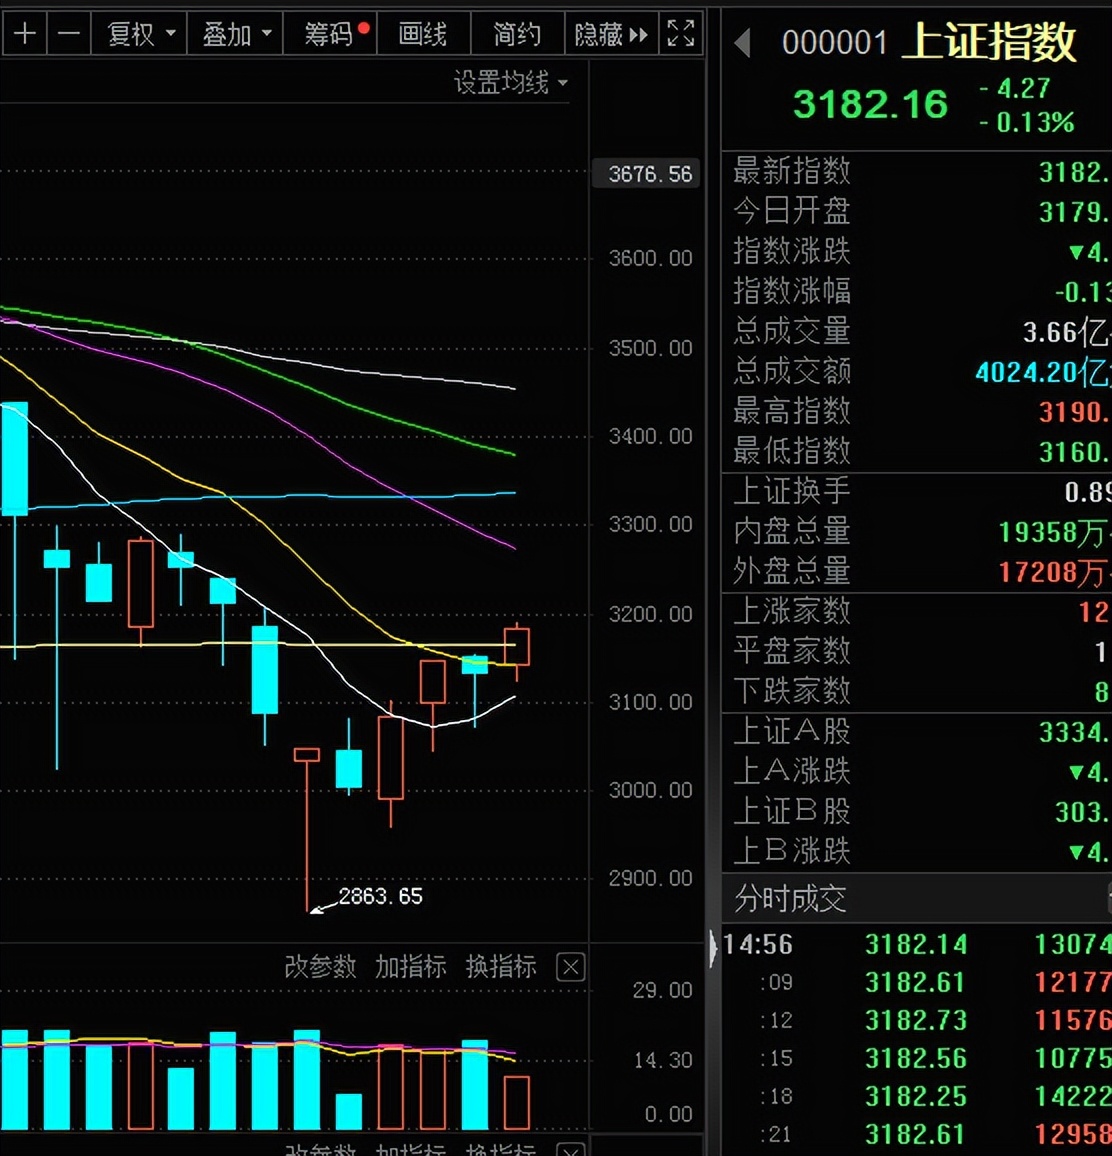
Task: Toggle 筹码 chip distribution view
Action: click(x=330, y=34)
